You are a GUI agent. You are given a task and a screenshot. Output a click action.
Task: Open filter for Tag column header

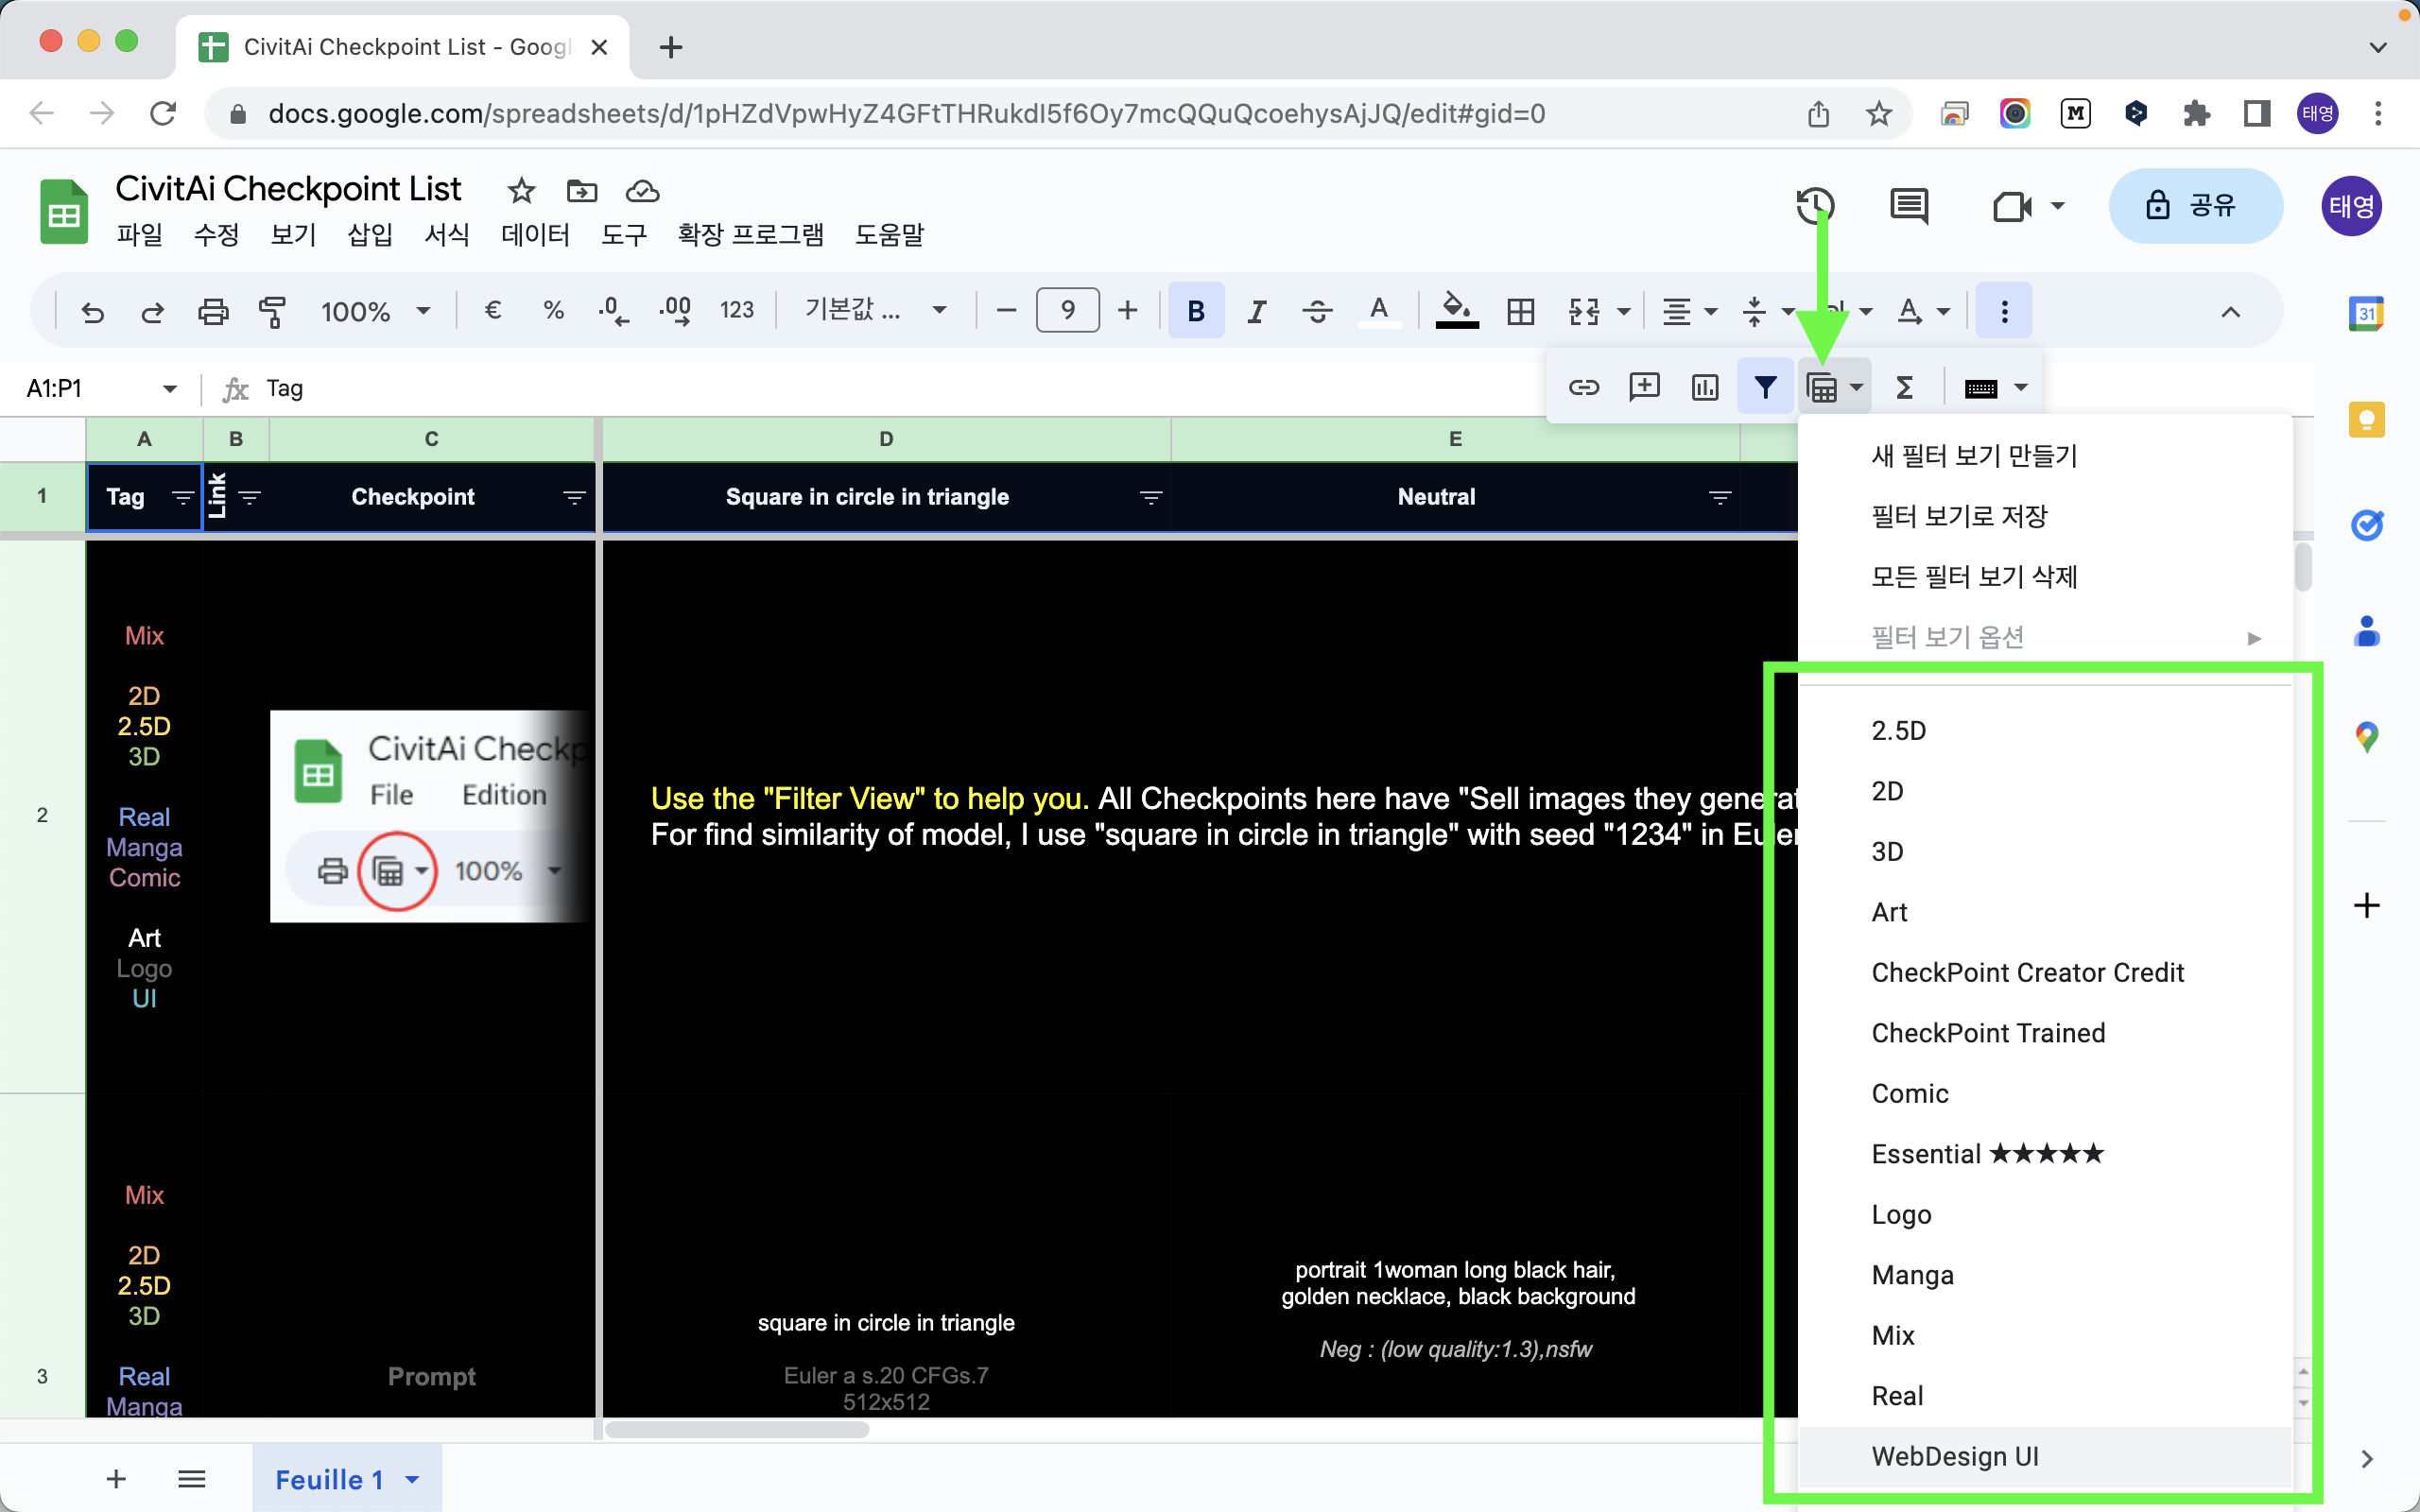[183, 497]
